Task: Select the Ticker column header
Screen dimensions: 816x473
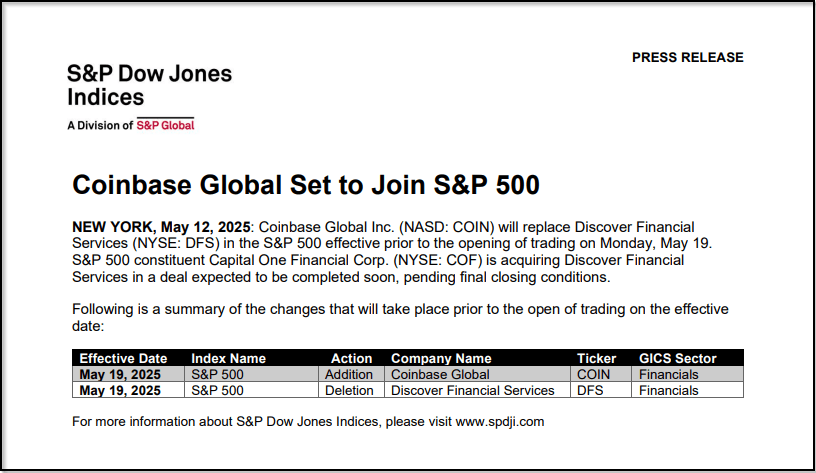Action: tap(597, 358)
